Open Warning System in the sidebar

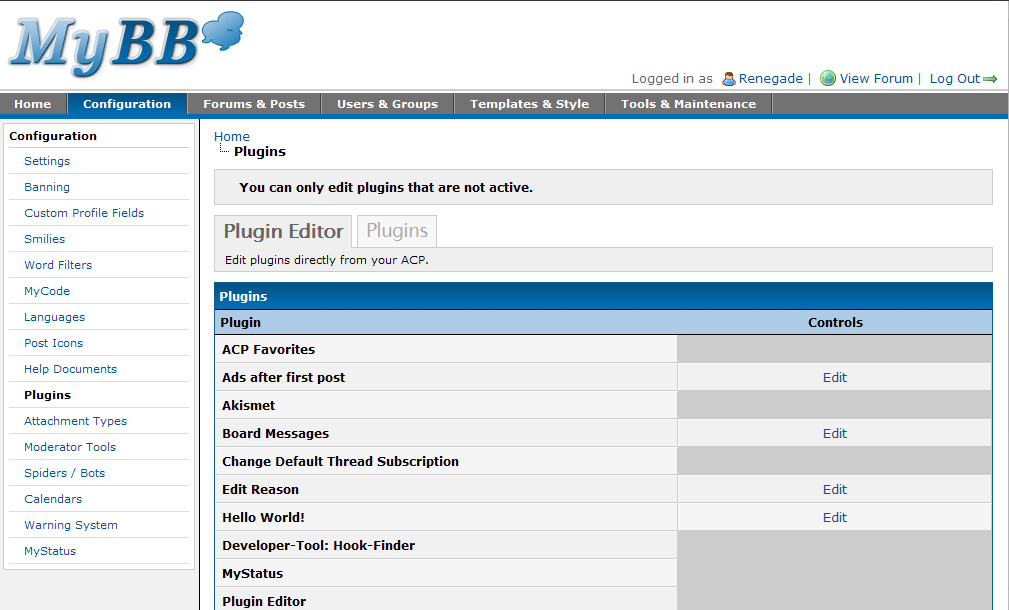pos(71,525)
